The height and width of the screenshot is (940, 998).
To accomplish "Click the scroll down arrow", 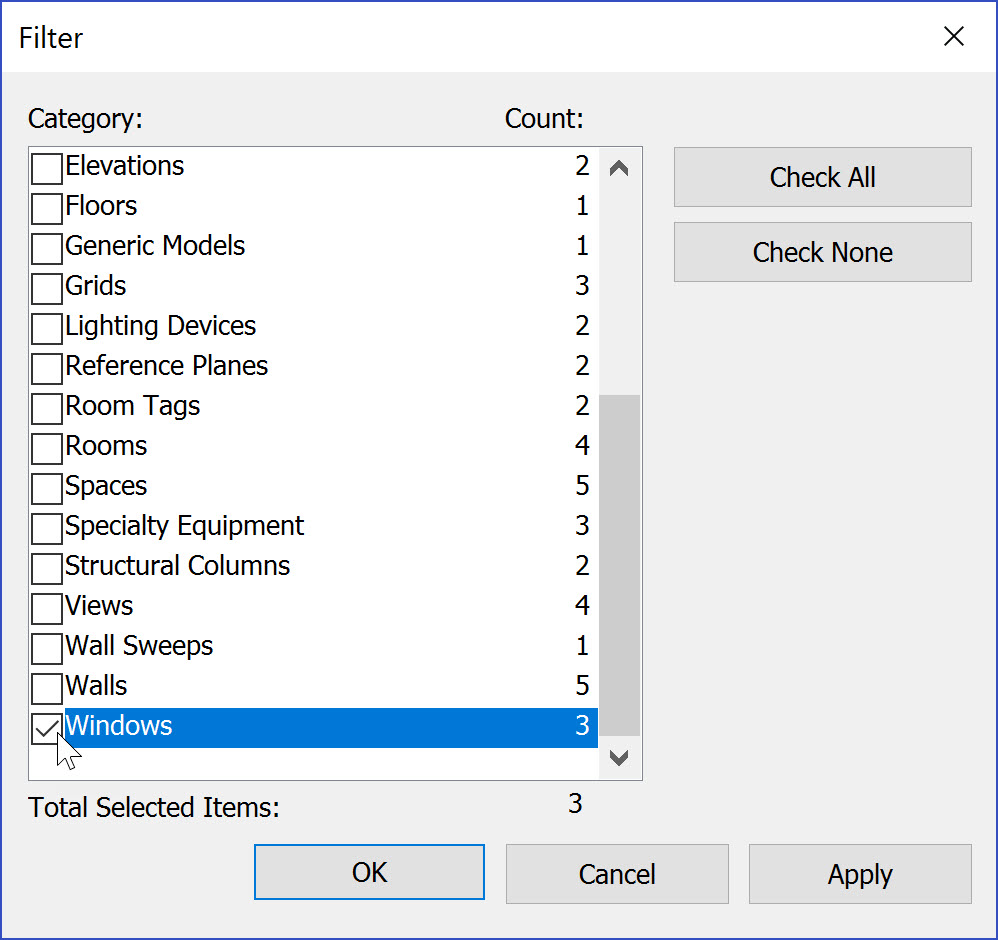I will [619, 758].
